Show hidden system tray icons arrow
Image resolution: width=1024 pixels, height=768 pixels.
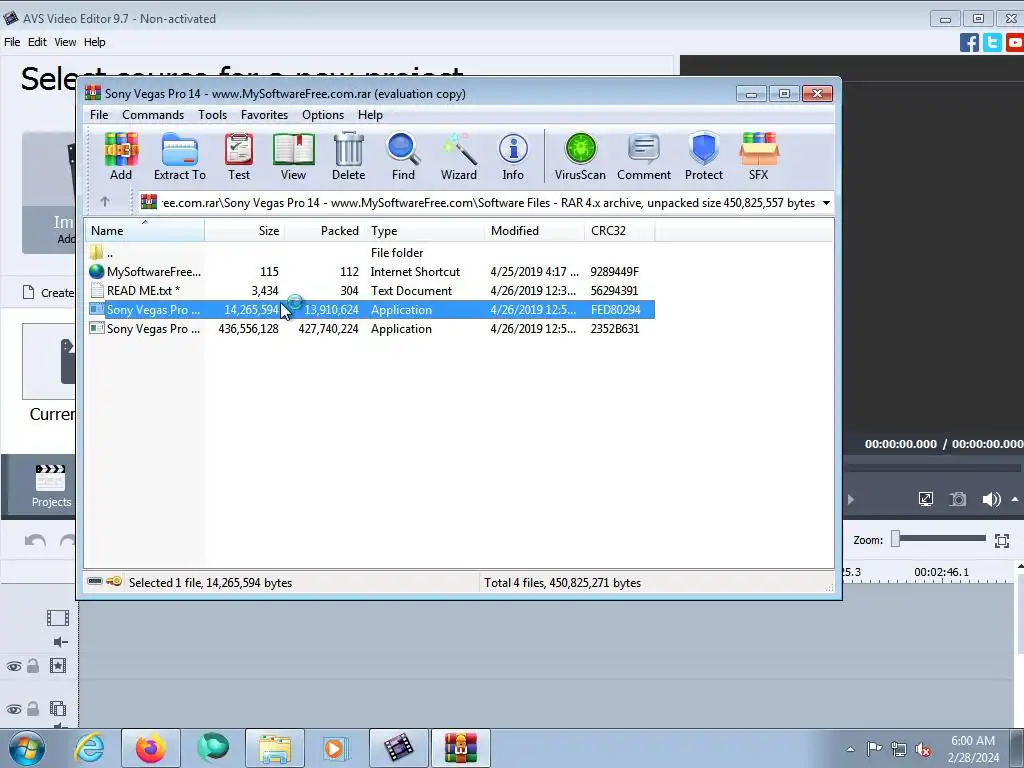coord(850,749)
